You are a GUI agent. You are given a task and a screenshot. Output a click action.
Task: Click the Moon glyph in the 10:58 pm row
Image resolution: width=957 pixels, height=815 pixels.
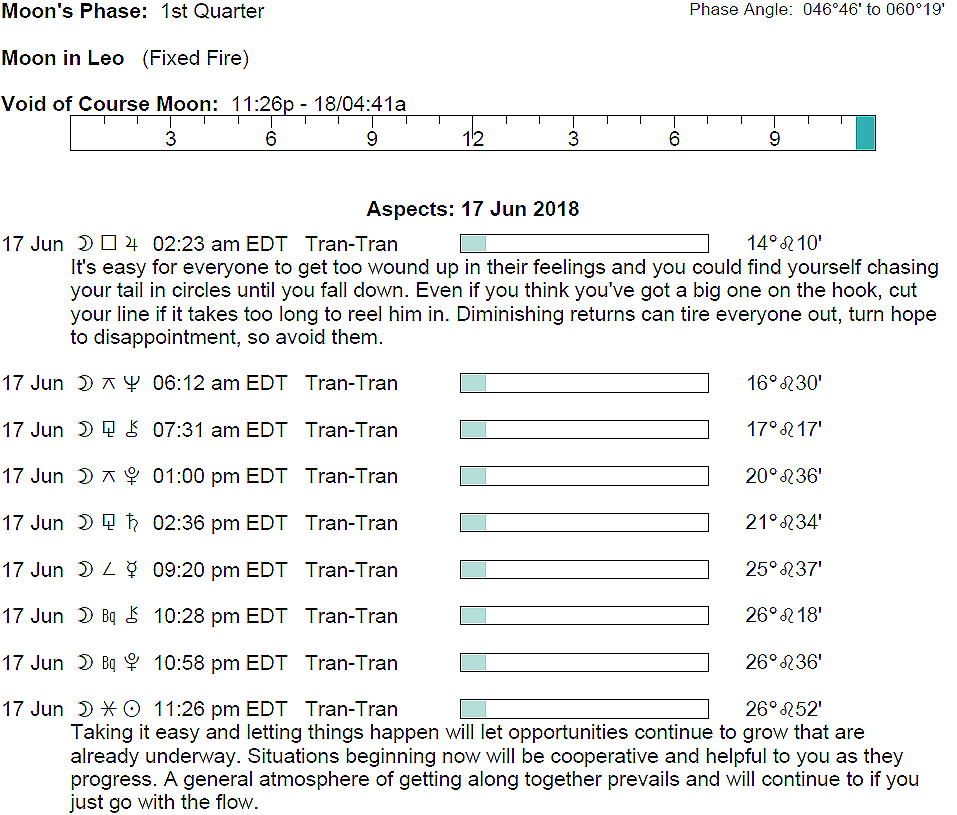85,663
